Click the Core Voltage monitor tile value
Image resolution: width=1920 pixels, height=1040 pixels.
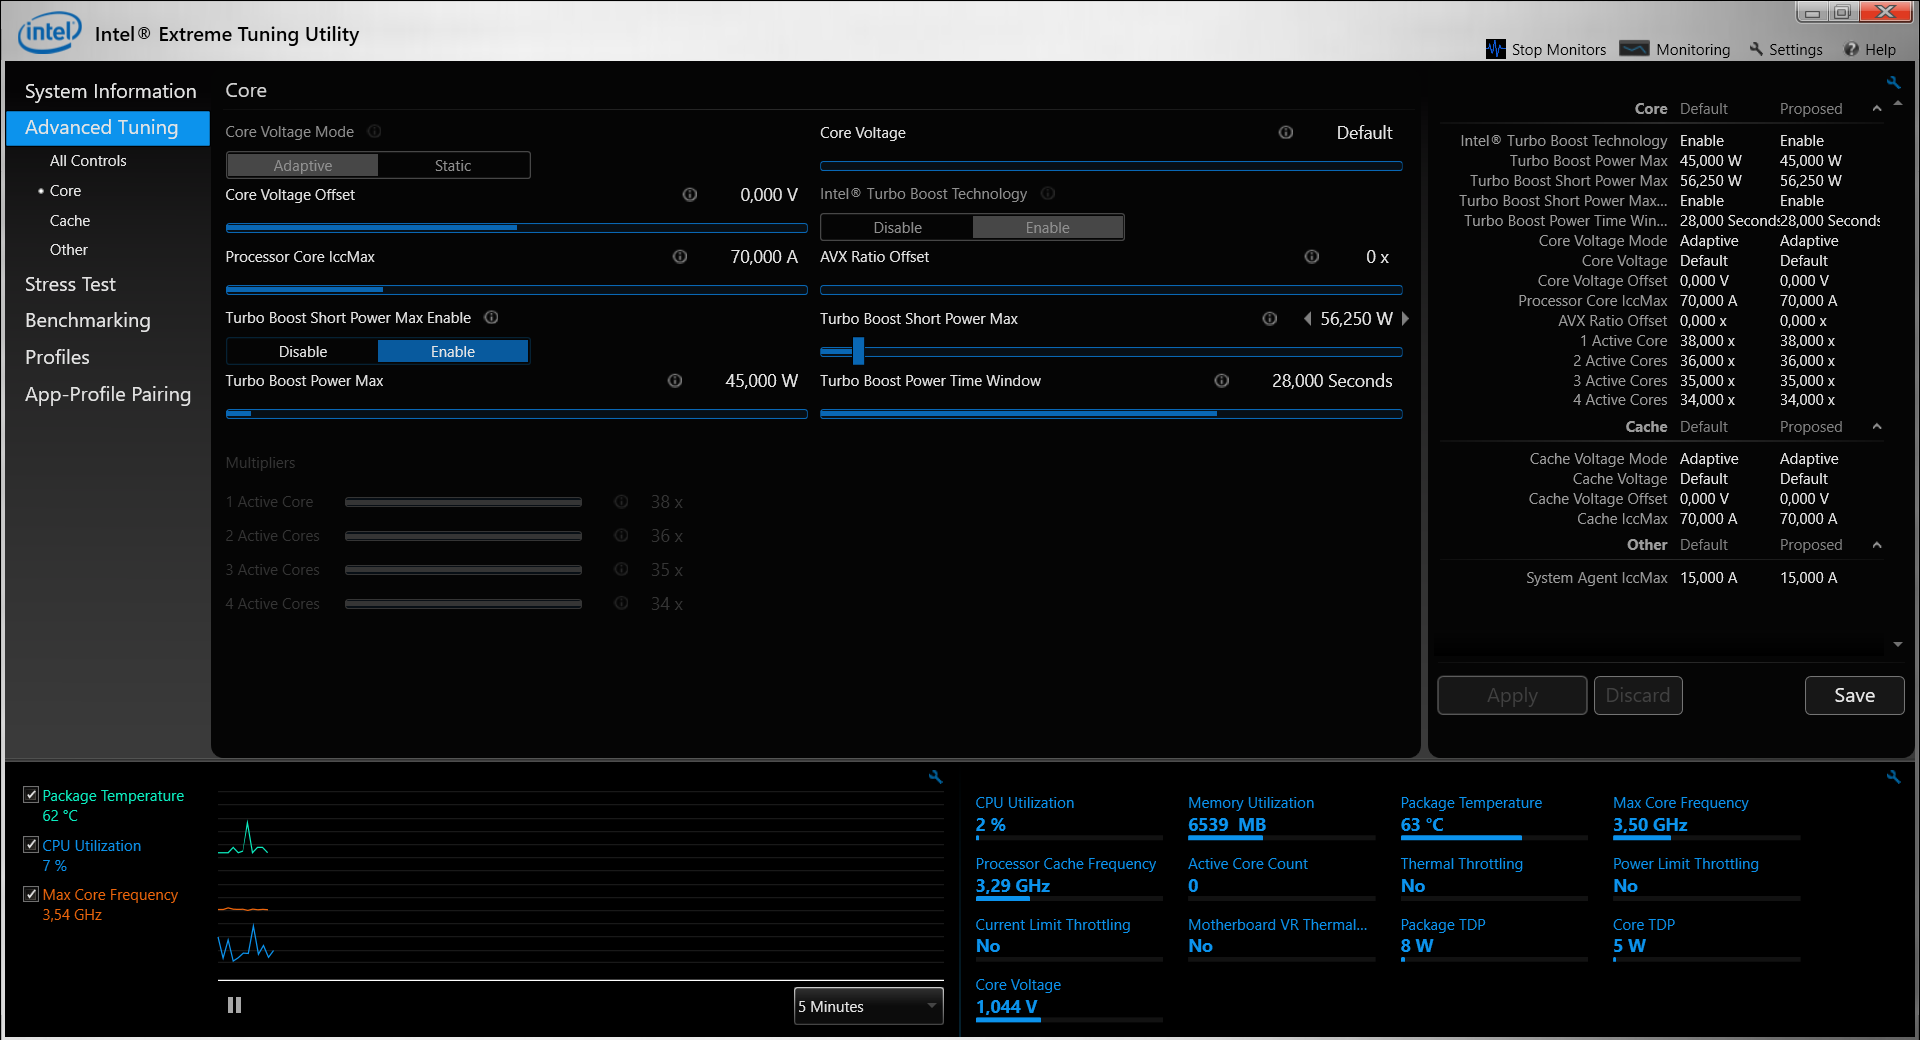point(1006,1007)
